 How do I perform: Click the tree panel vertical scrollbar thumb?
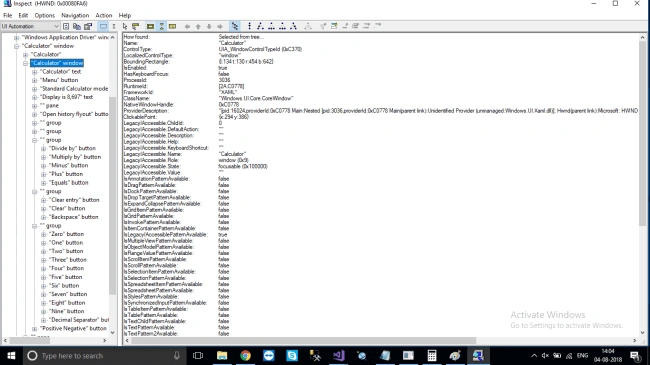tap(112, 195)
